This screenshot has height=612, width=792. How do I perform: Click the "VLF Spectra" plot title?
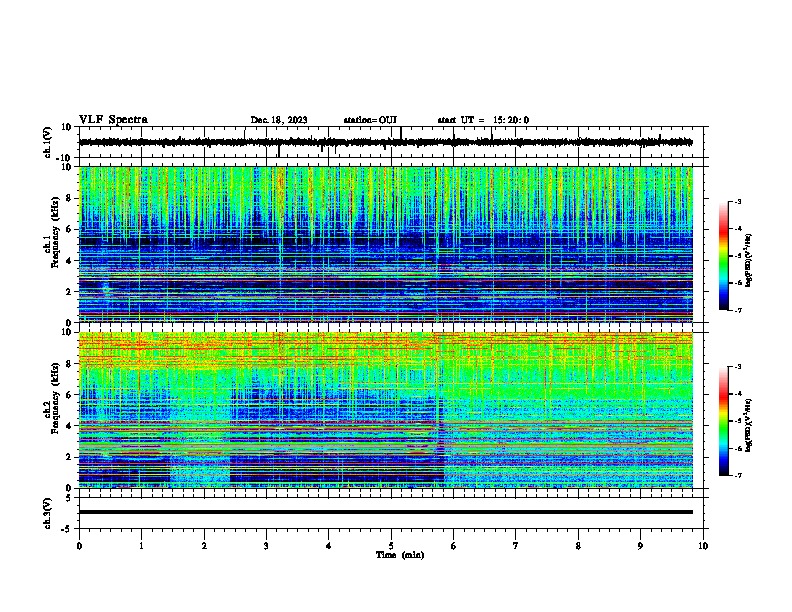click(x=113, y=120)
